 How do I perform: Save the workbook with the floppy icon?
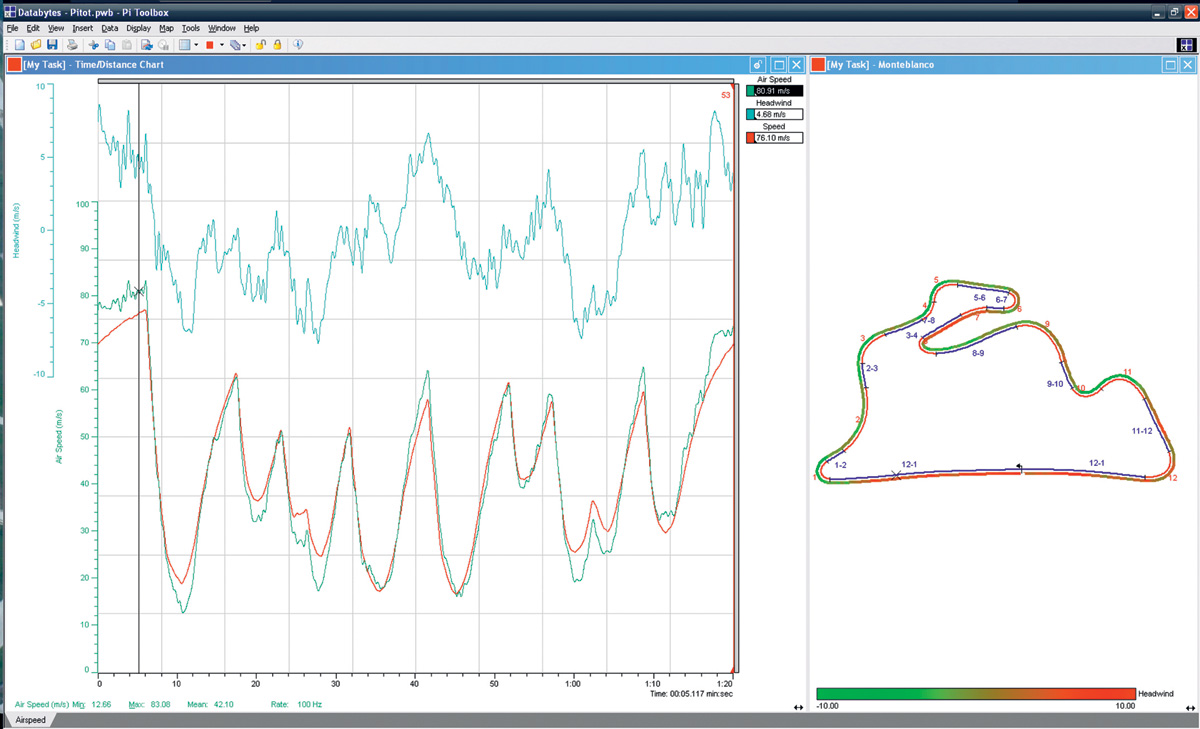[x=51, y=45]
